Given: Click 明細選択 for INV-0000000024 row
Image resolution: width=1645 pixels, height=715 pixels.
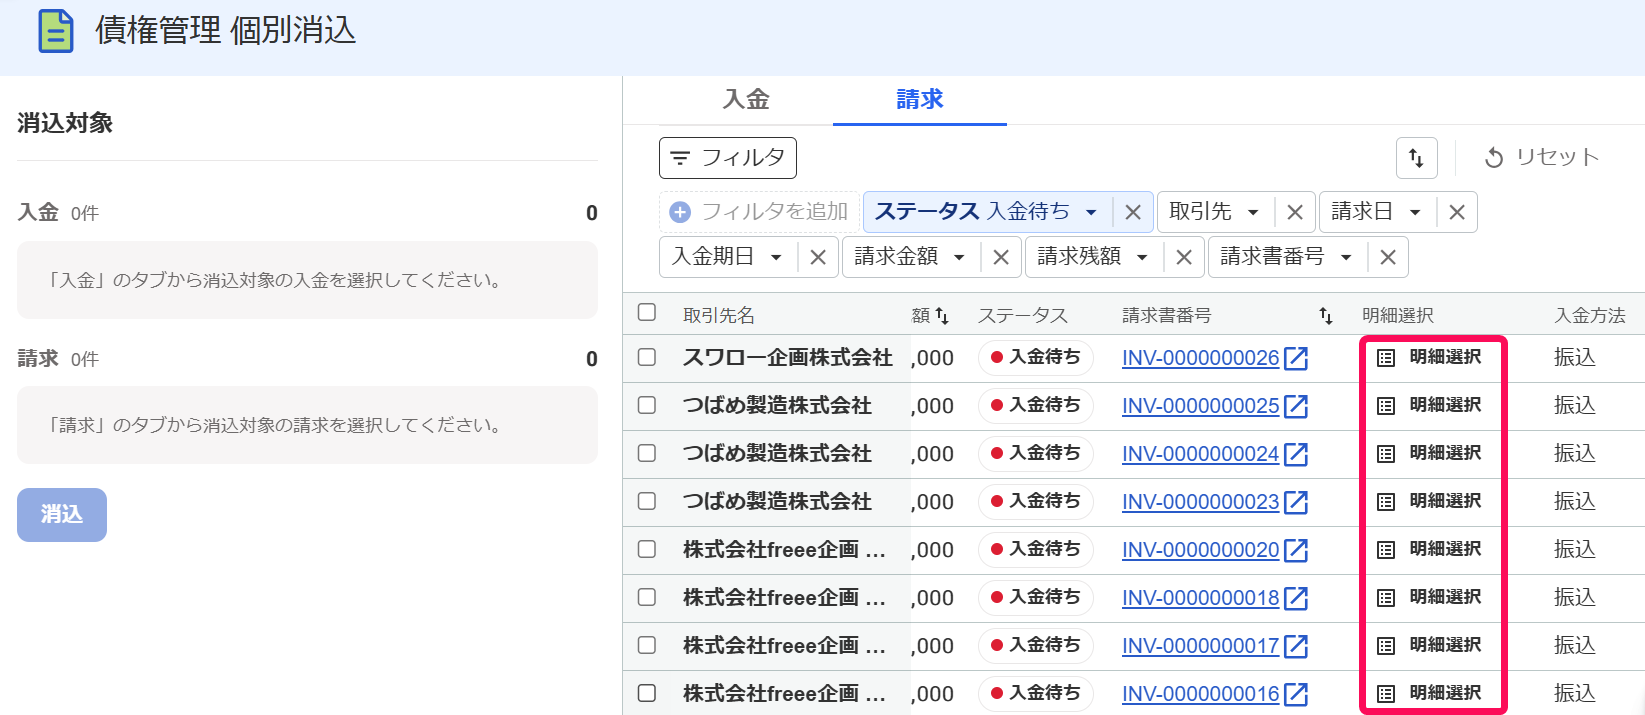Looking at the screenshot, I should [1430, 453].
